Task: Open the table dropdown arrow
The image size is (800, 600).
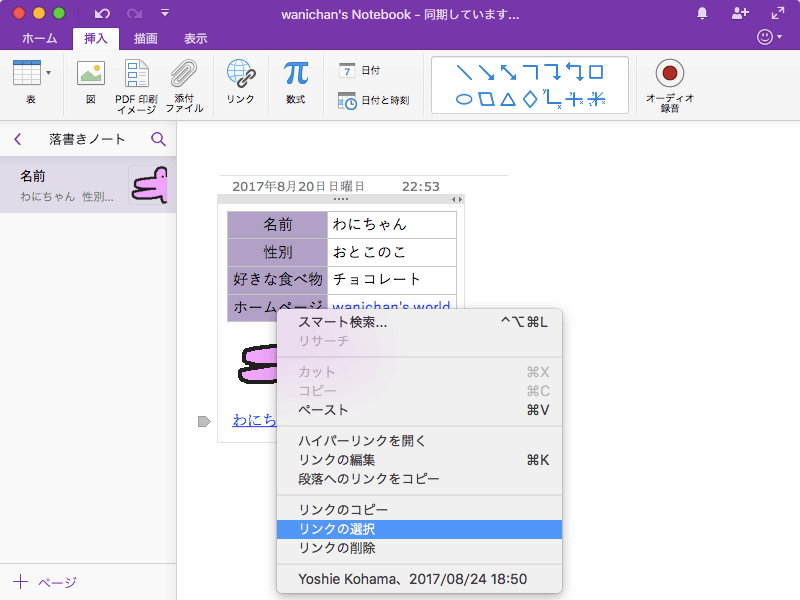Action: click(x=49, y=73)
